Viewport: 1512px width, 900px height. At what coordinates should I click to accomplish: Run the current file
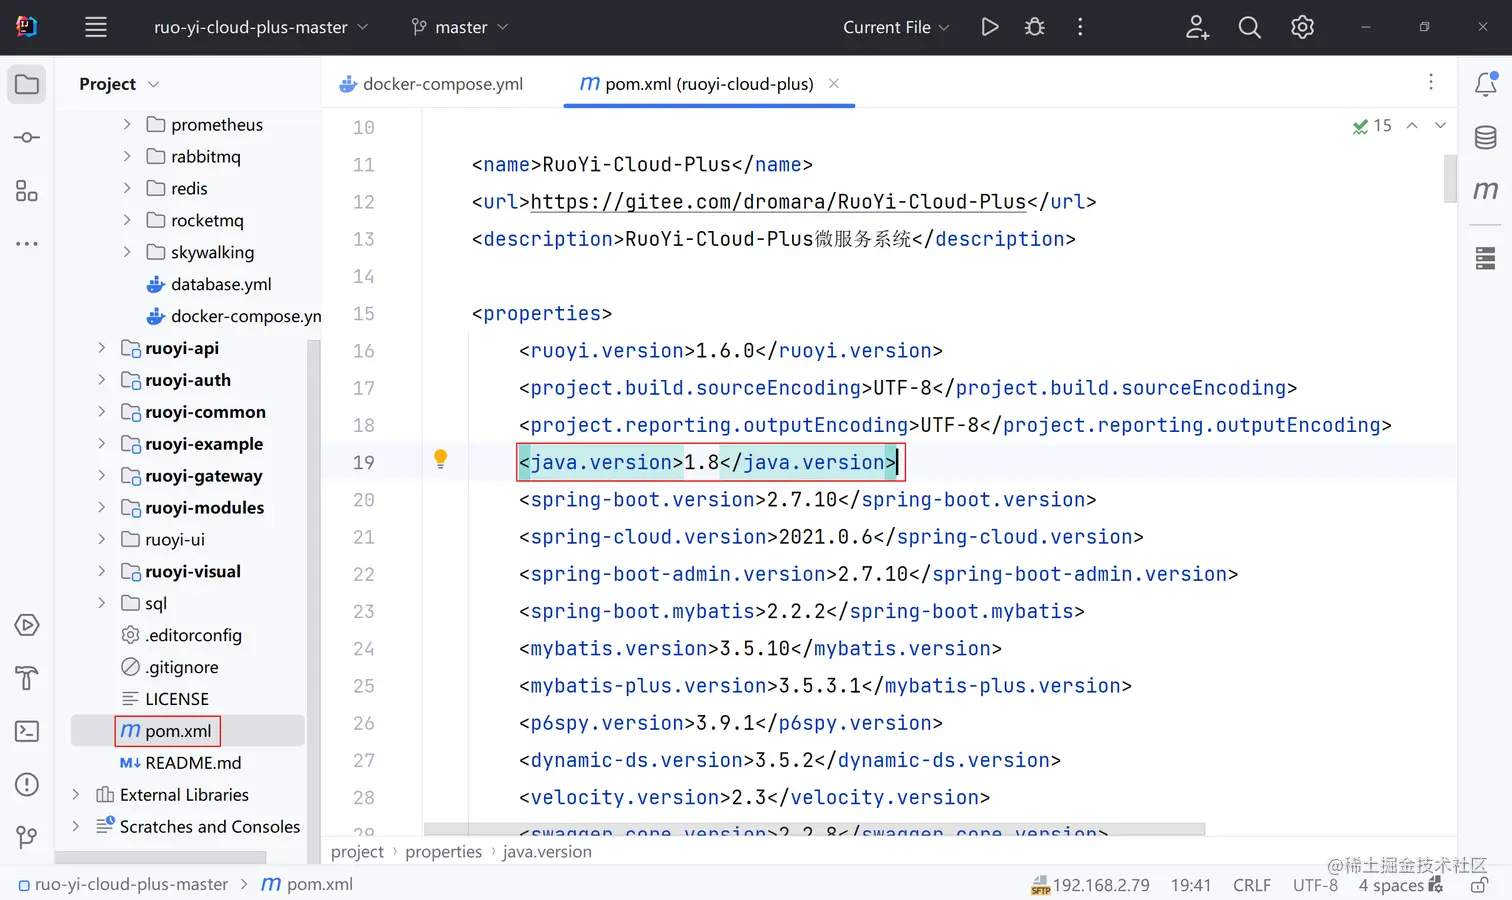pyautogui.click(x=990, y=27)
